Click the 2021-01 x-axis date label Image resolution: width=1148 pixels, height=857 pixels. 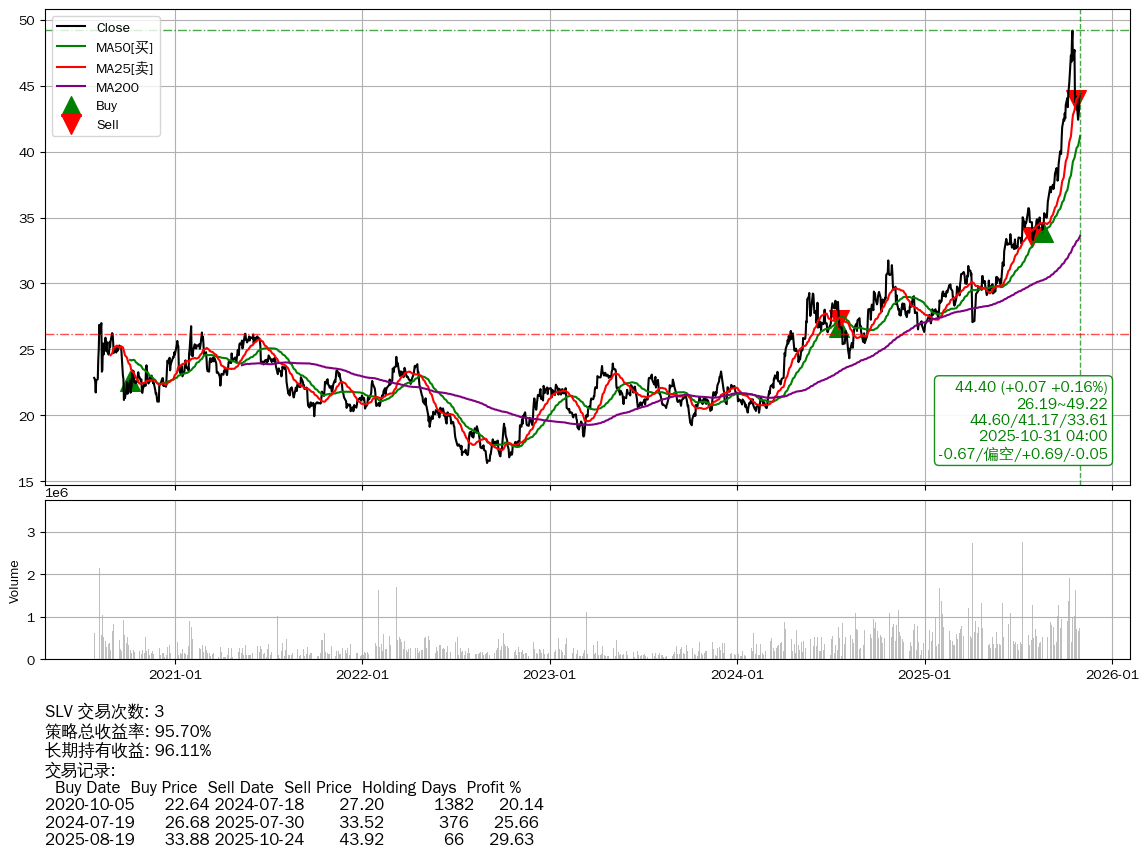175,675
